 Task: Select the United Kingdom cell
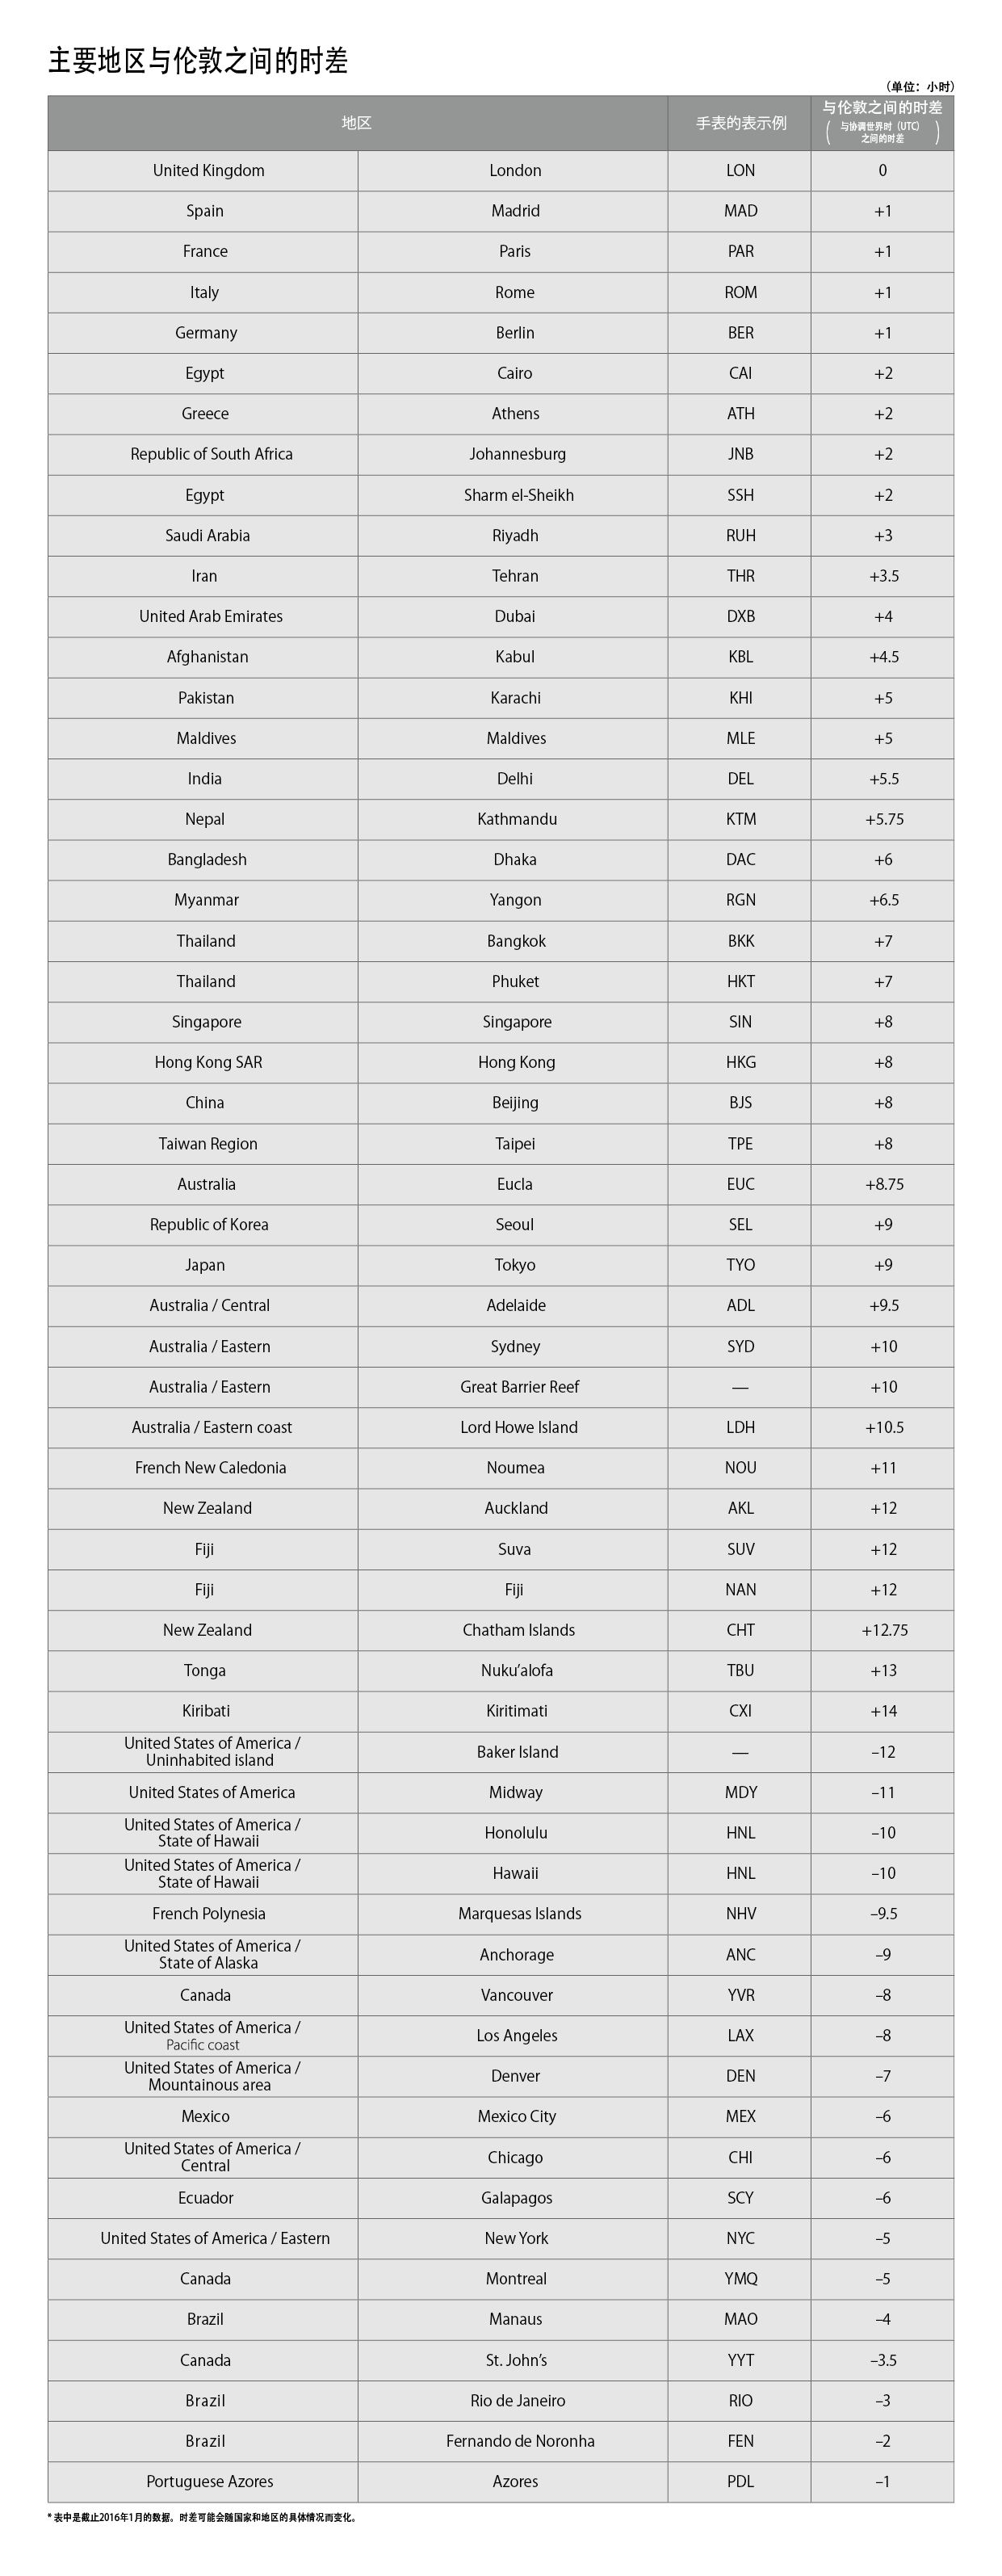[x=208, y=171]
